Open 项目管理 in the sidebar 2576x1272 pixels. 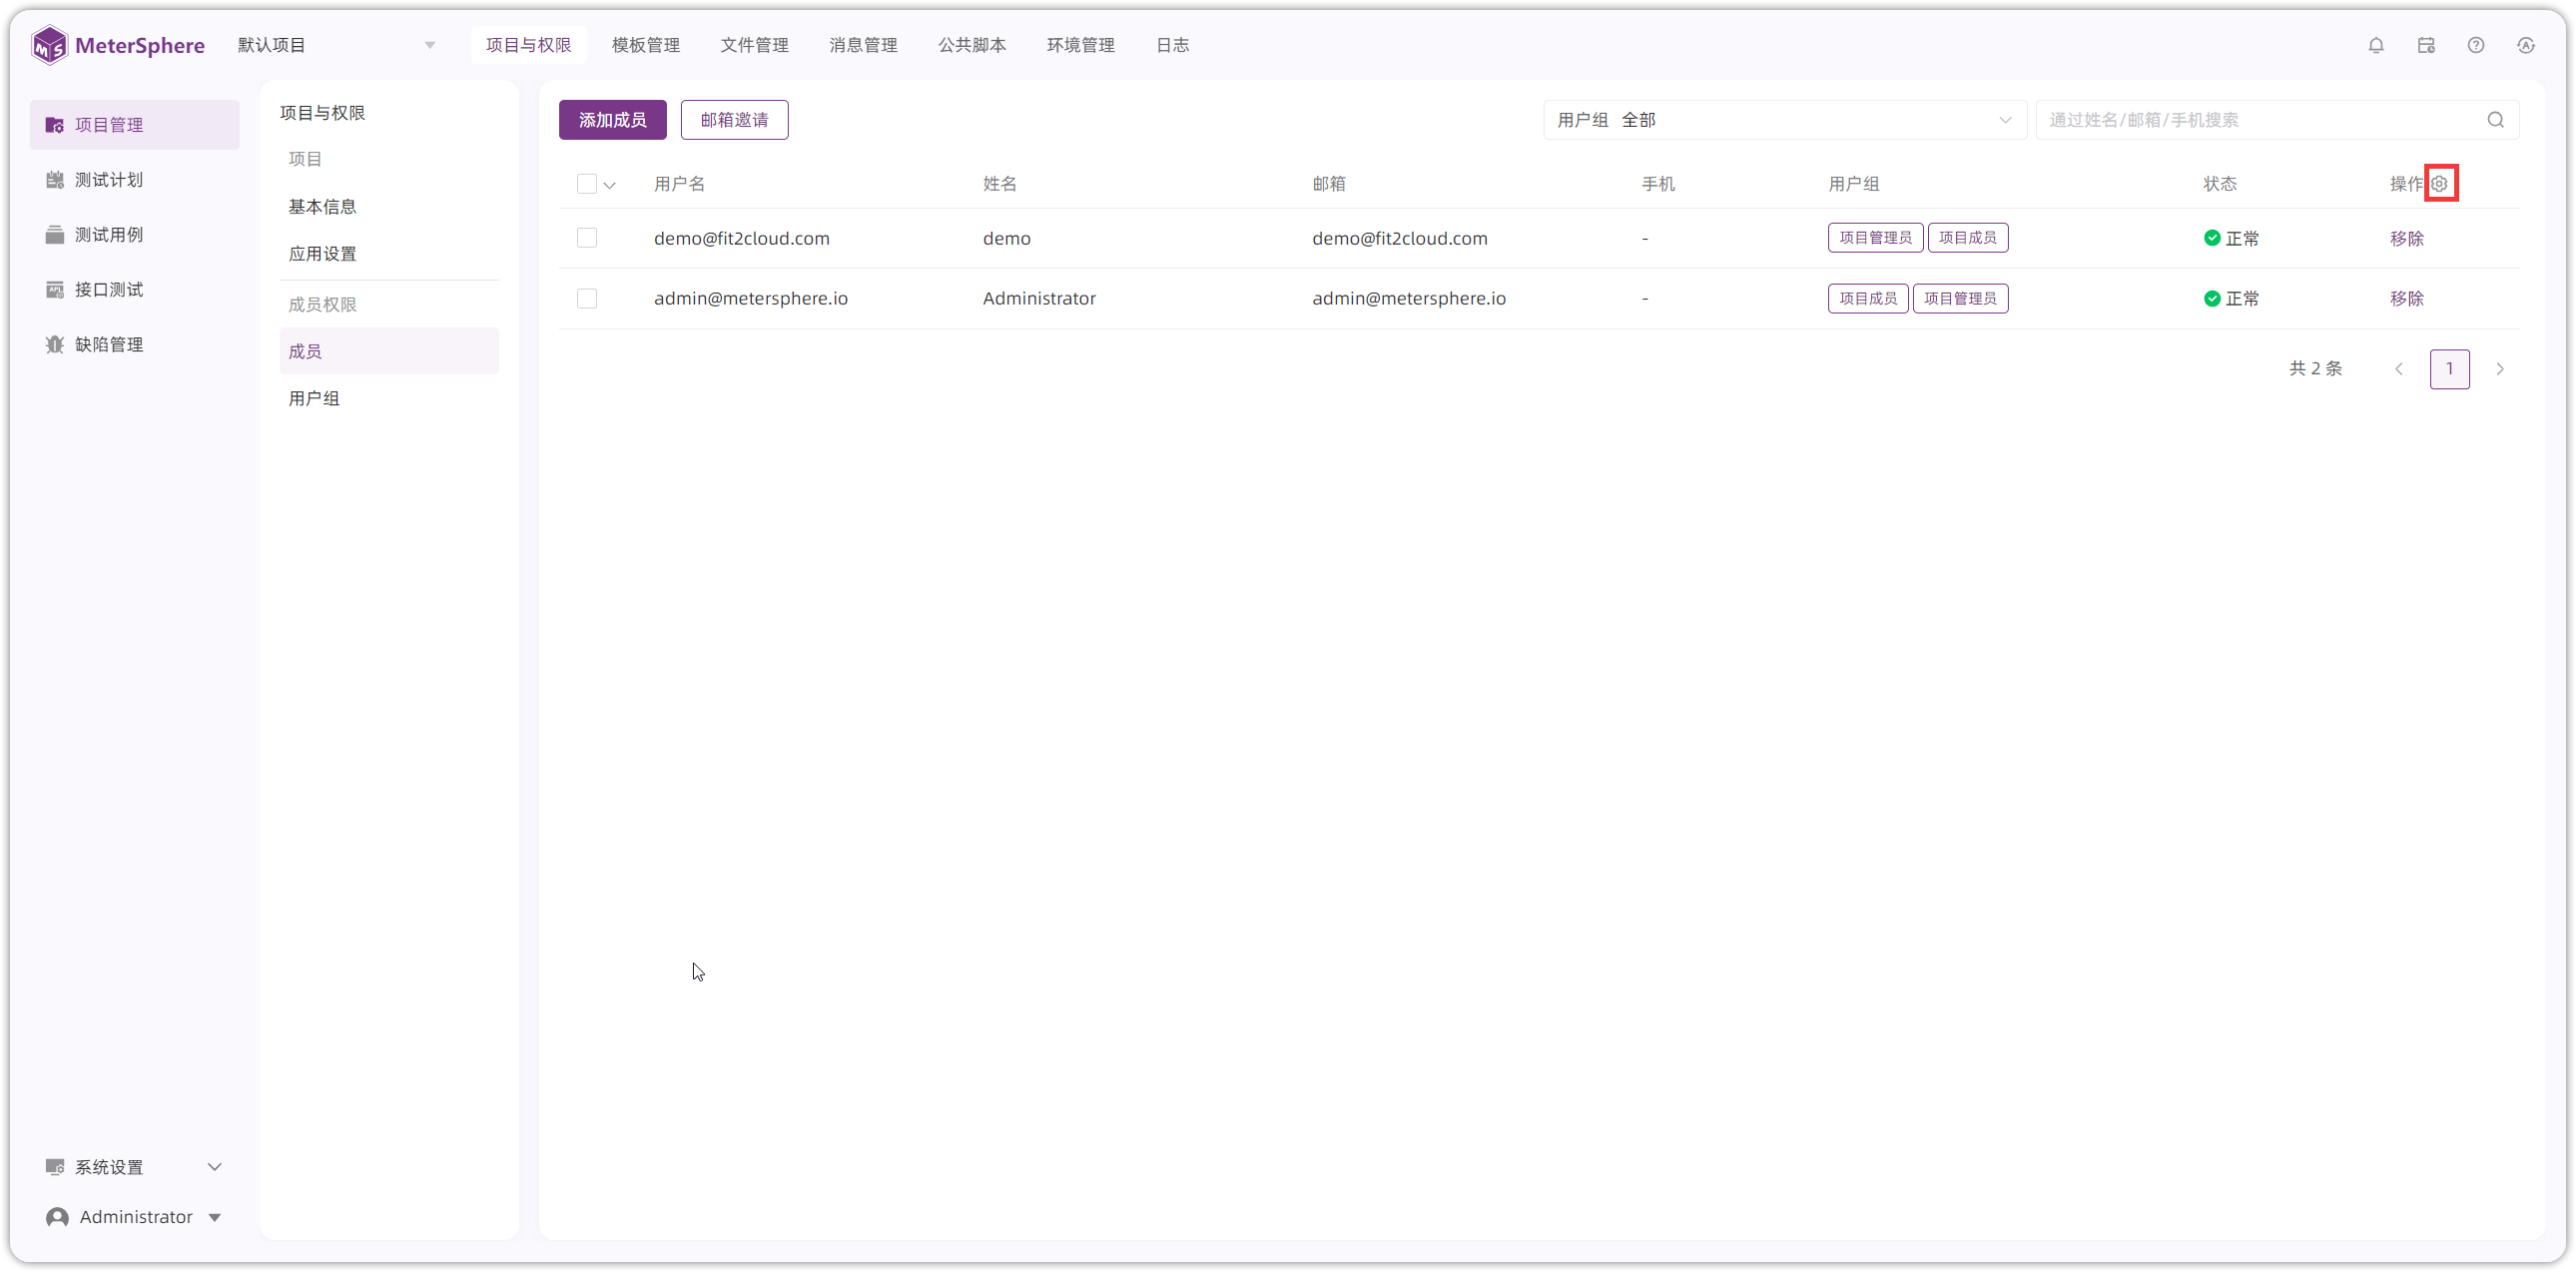tap(134, 125)
